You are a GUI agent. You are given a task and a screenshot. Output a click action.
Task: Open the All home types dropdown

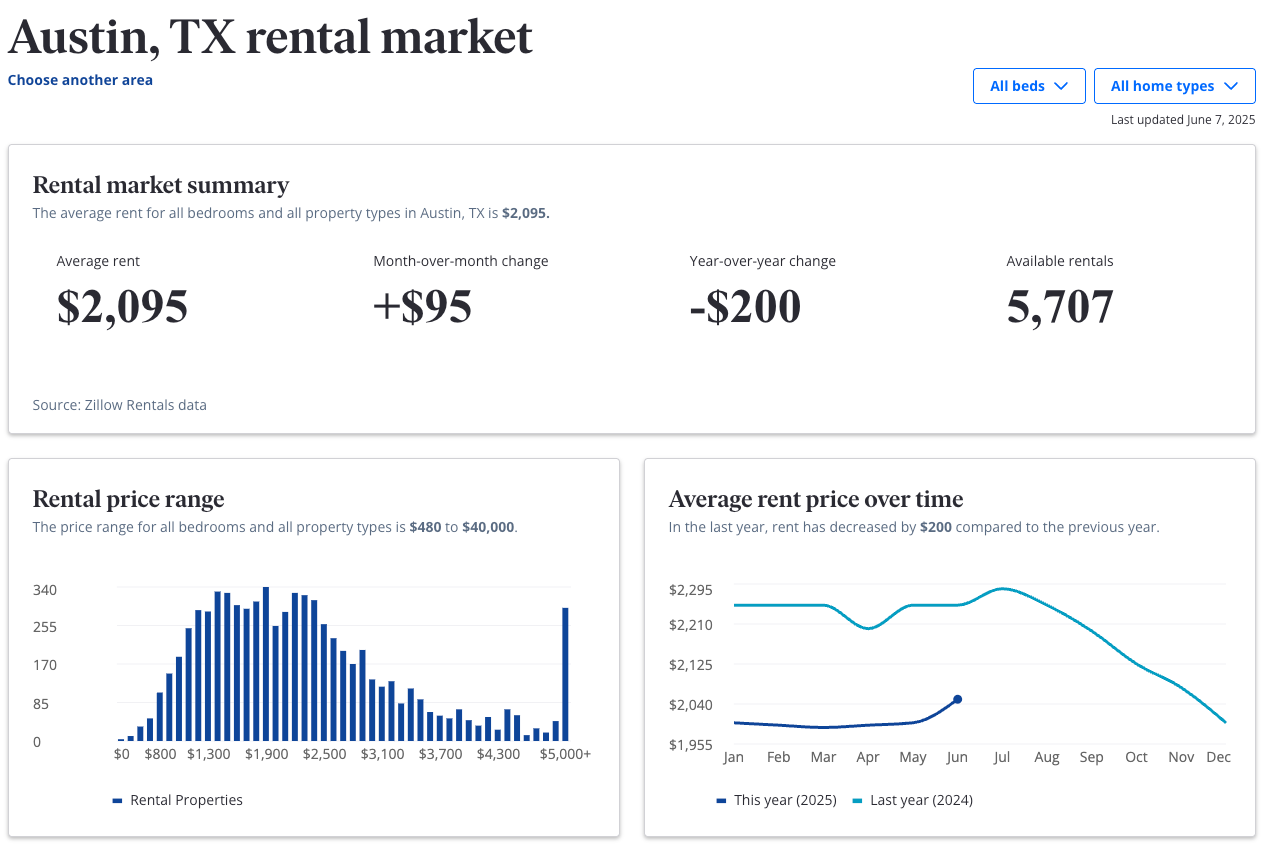[1174, 86]
